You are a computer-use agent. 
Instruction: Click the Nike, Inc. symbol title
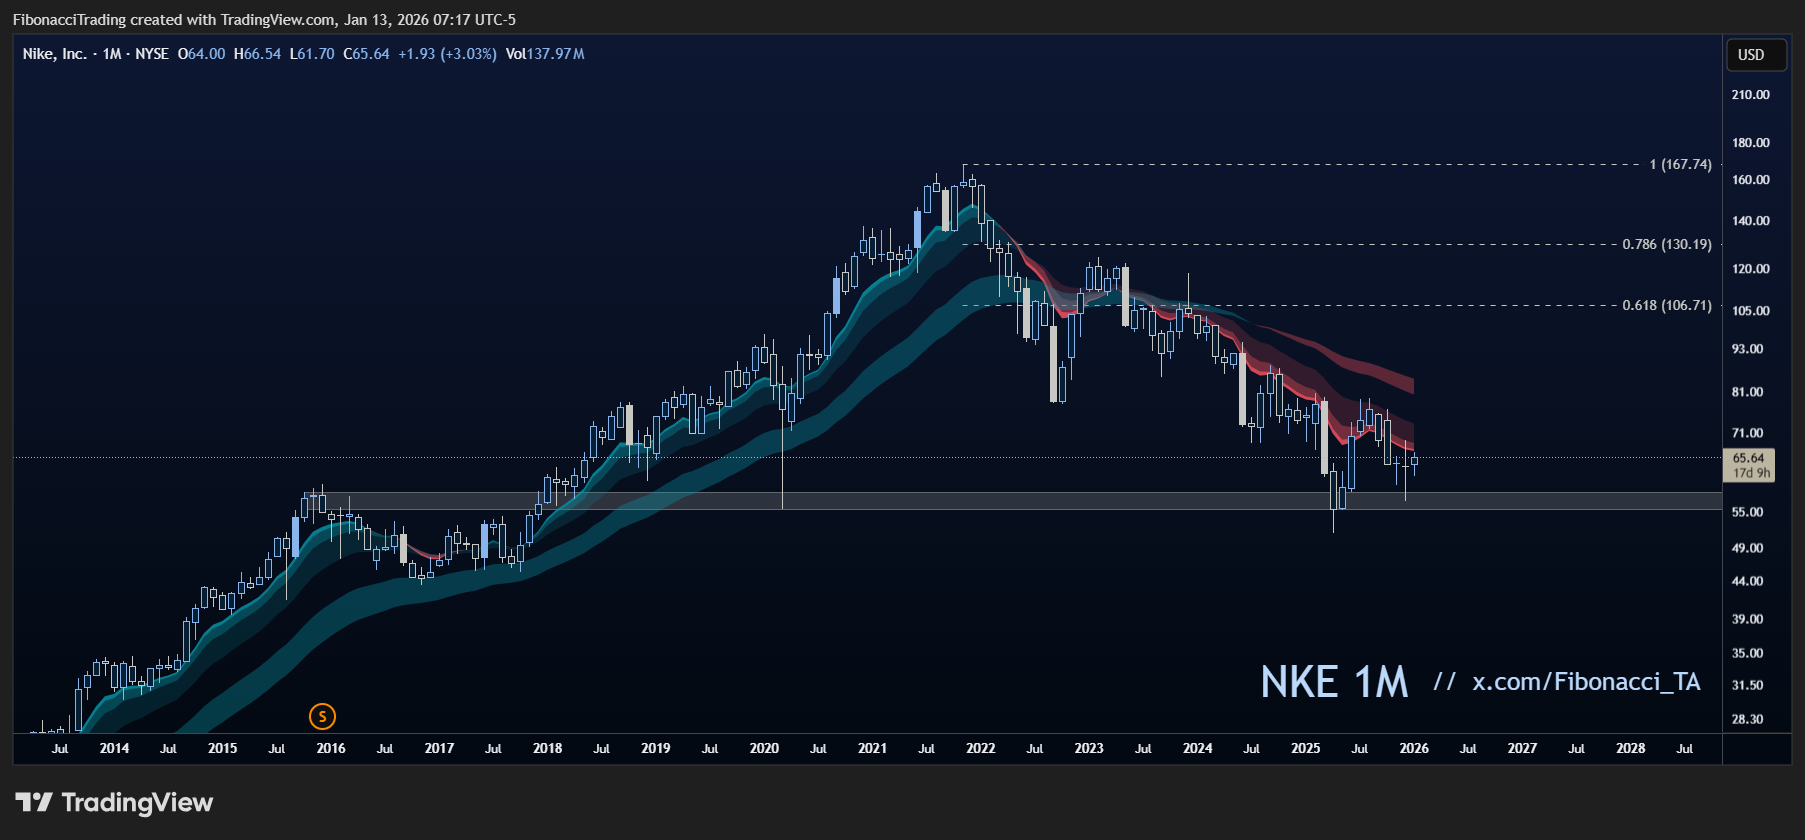click(x=54, y=54)
